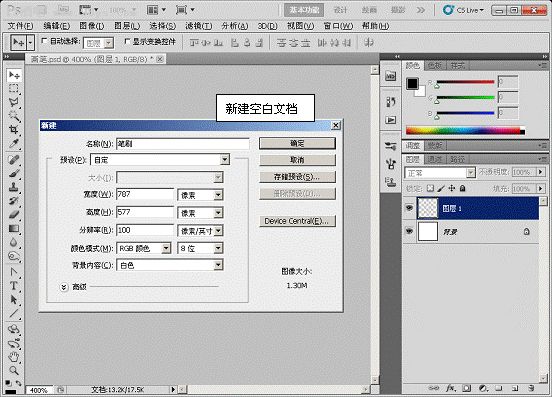Select the Lasso tool

14,102
